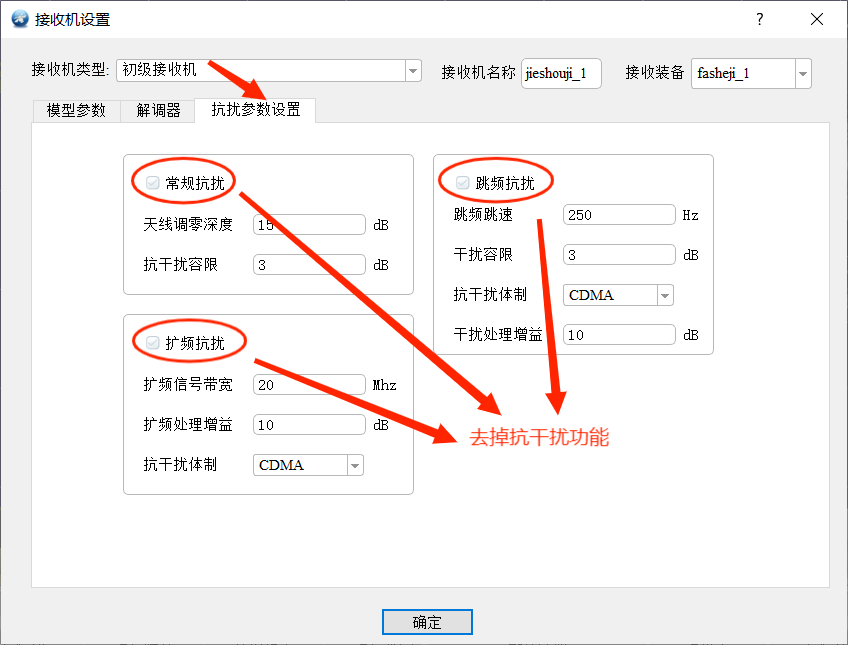Click the app icon in title bar
The image size is (848, 645).
(20, 19)
